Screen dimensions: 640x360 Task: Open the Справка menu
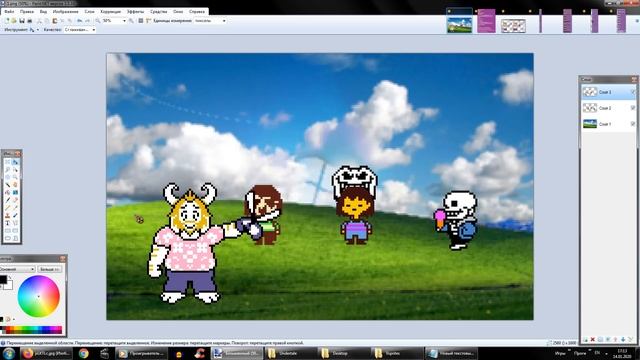pyautogui.click(x=197, y=12)
